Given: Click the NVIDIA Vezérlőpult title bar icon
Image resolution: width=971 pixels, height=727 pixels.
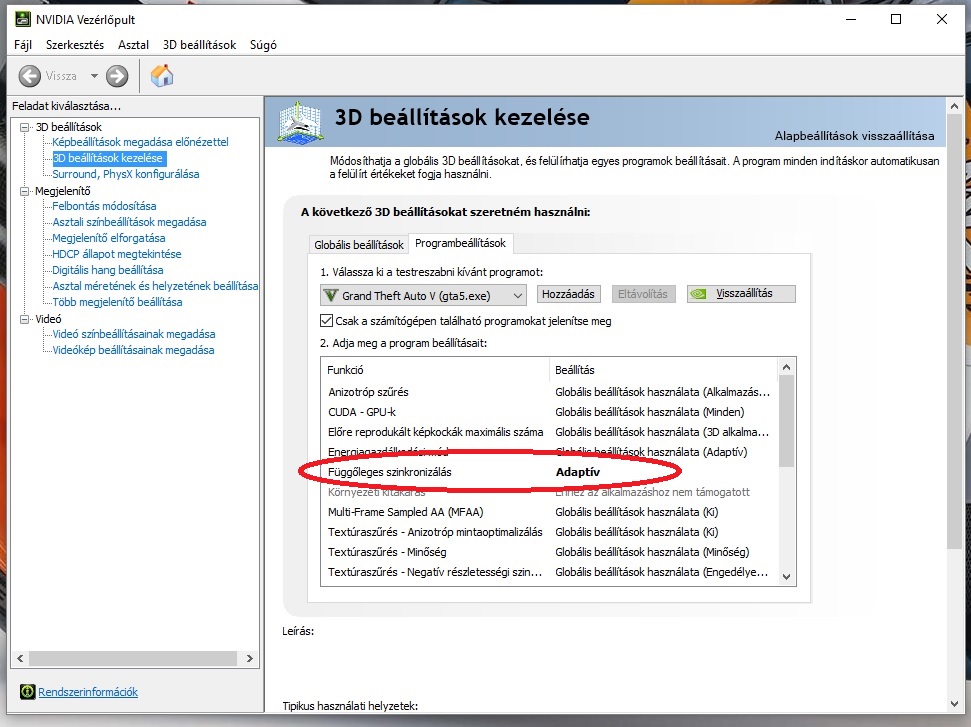Looking at the screenshot, I should click(x=23, y=19).
